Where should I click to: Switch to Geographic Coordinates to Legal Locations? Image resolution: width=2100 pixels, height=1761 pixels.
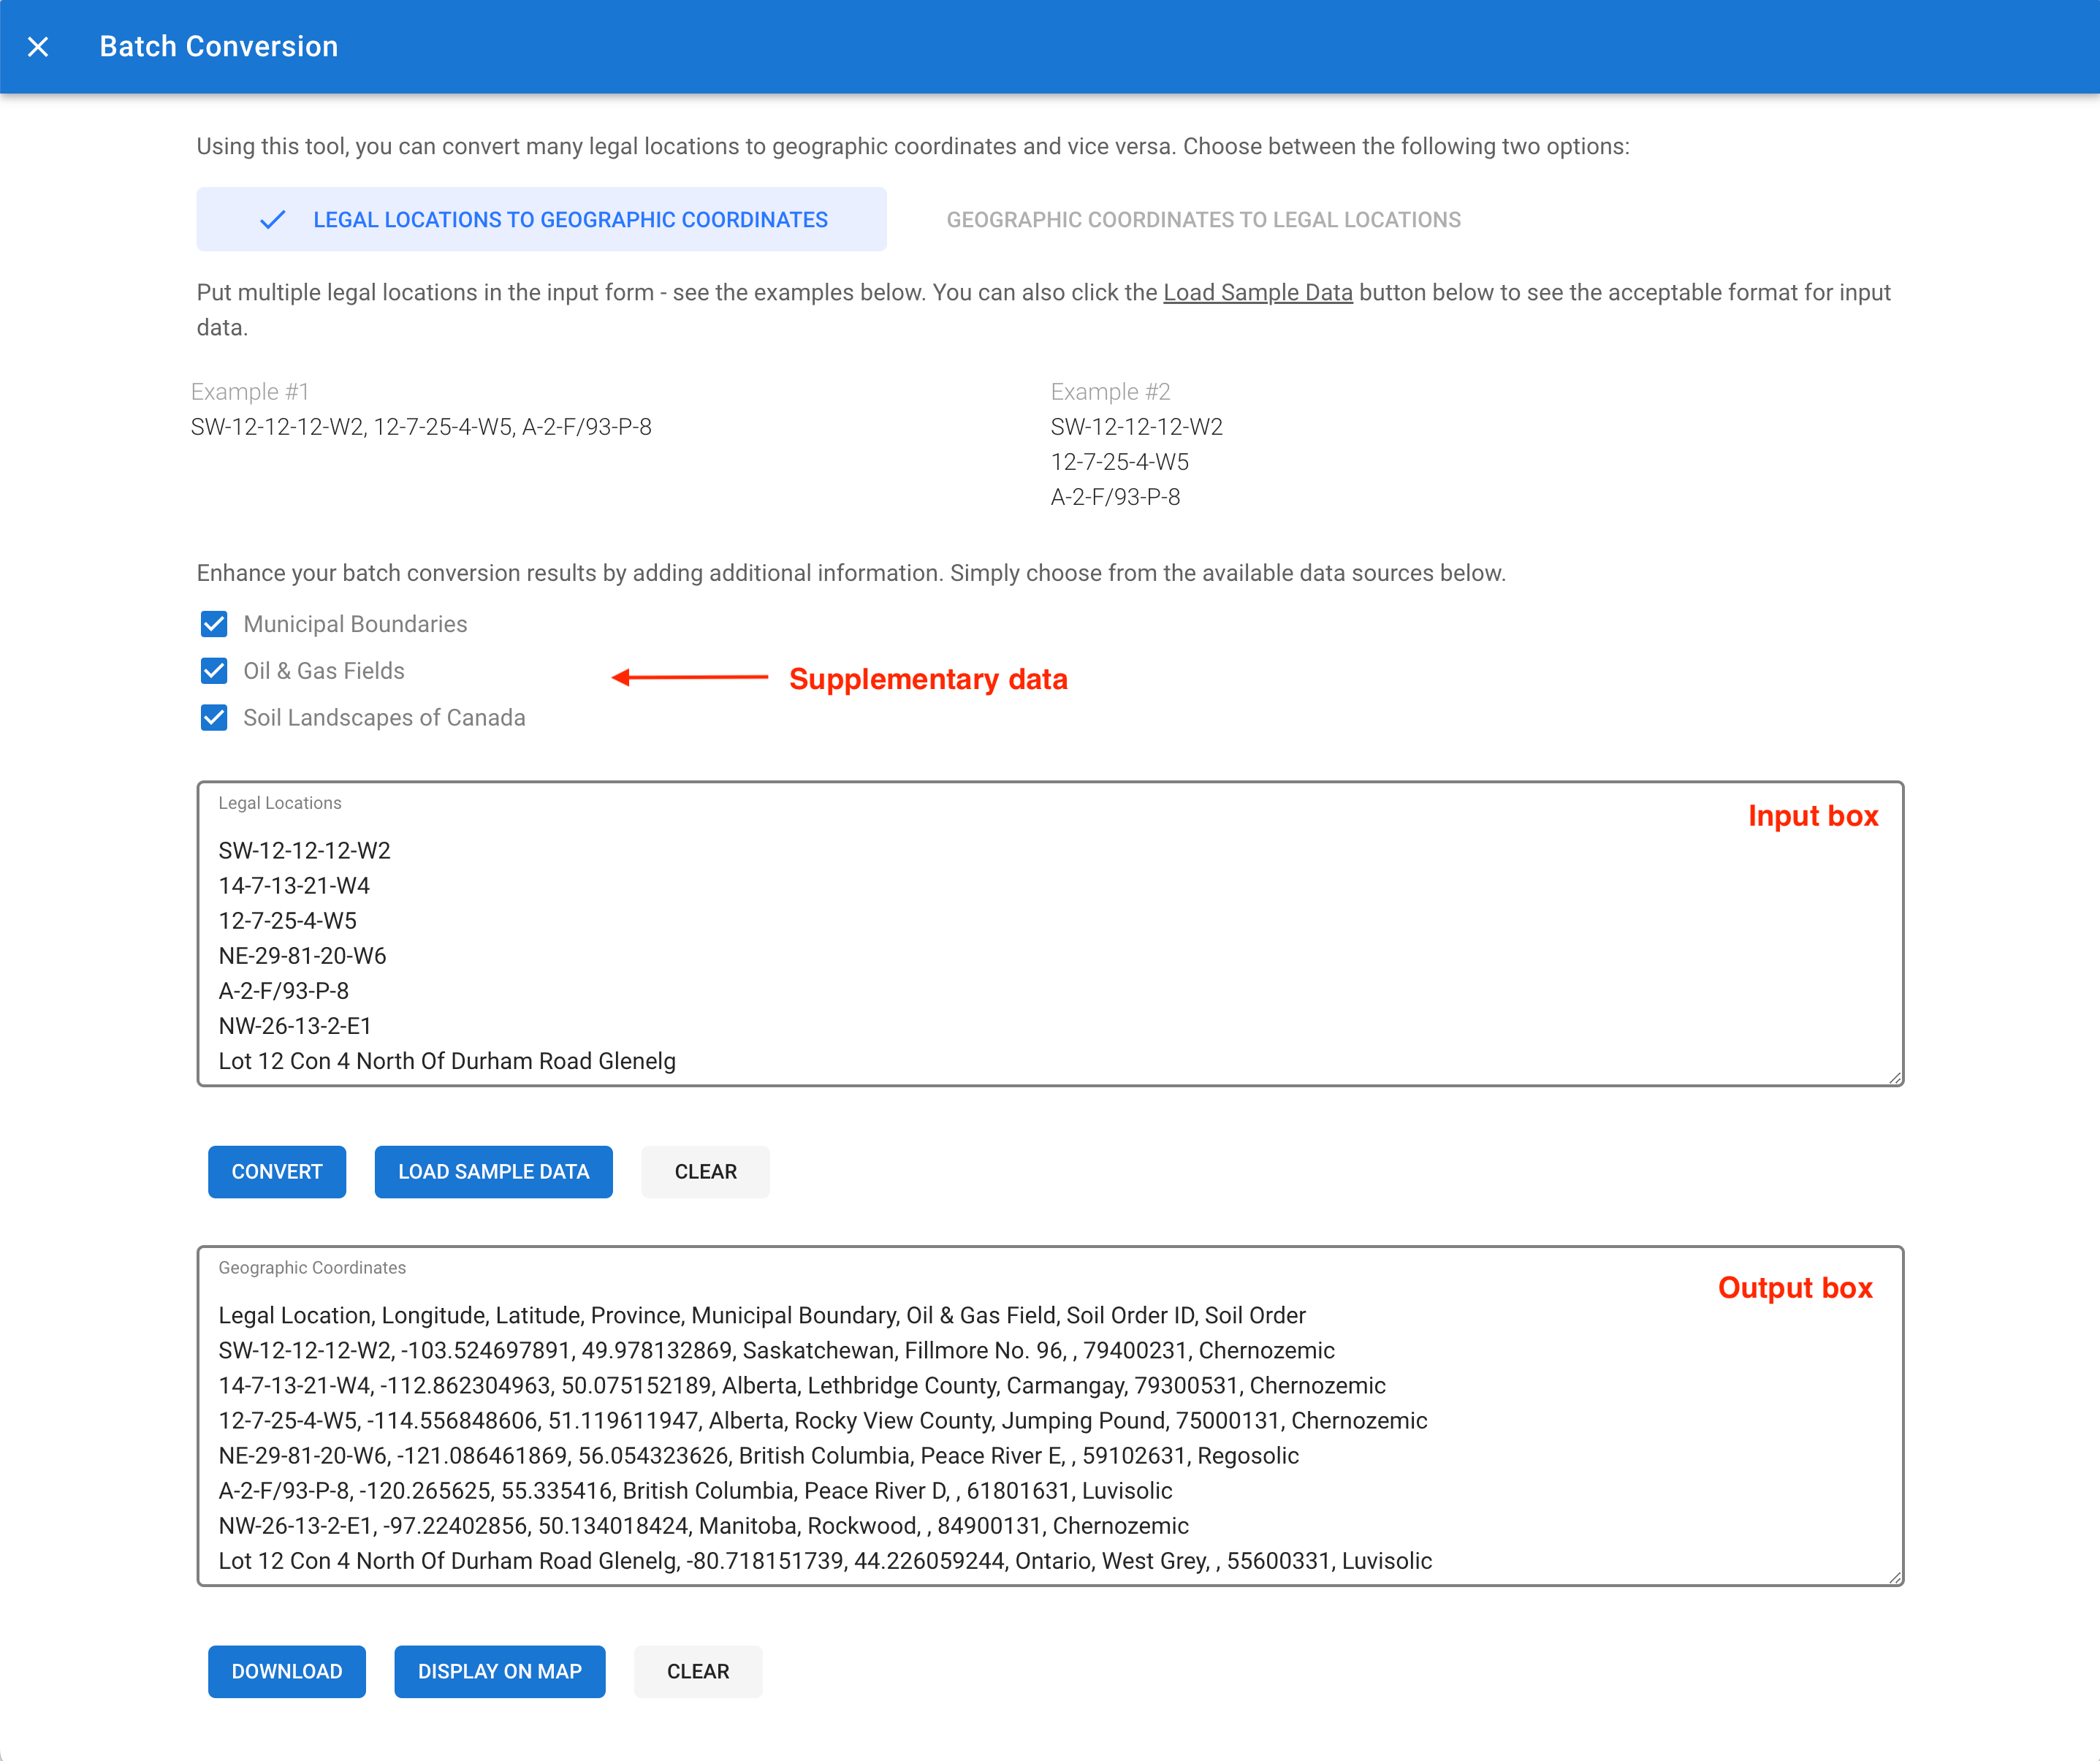(x=1203, y=220)
